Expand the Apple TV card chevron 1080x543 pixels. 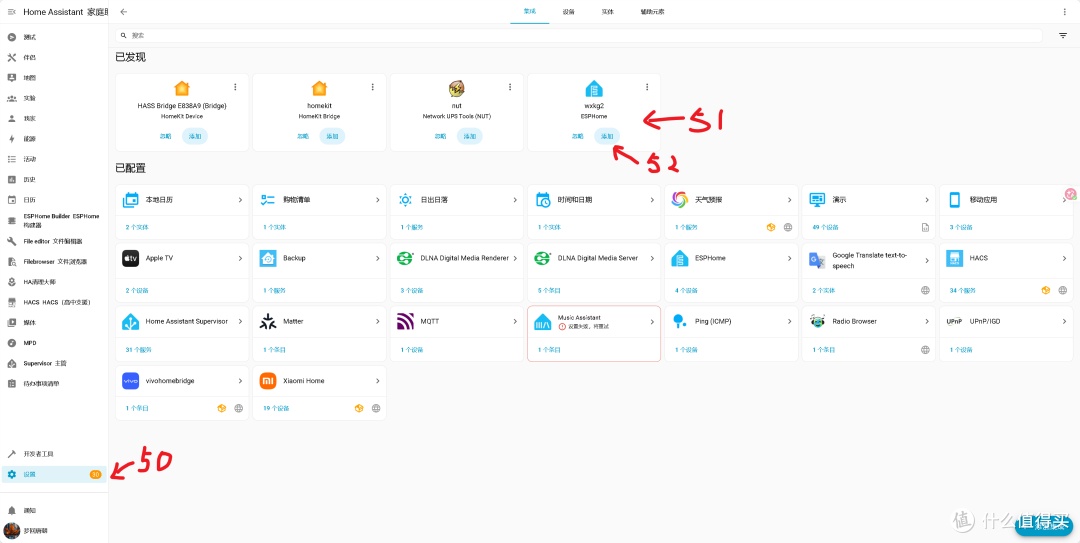240,258
